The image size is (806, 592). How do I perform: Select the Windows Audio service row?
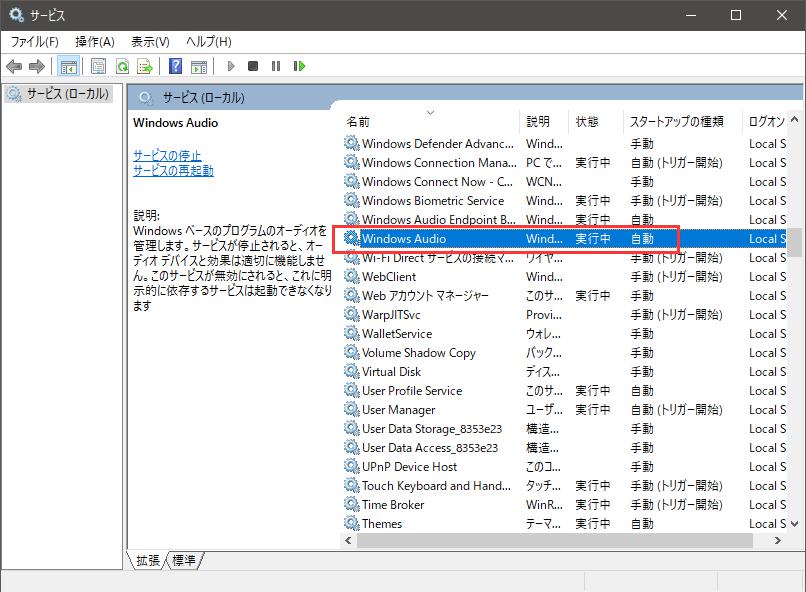point(565,238)
